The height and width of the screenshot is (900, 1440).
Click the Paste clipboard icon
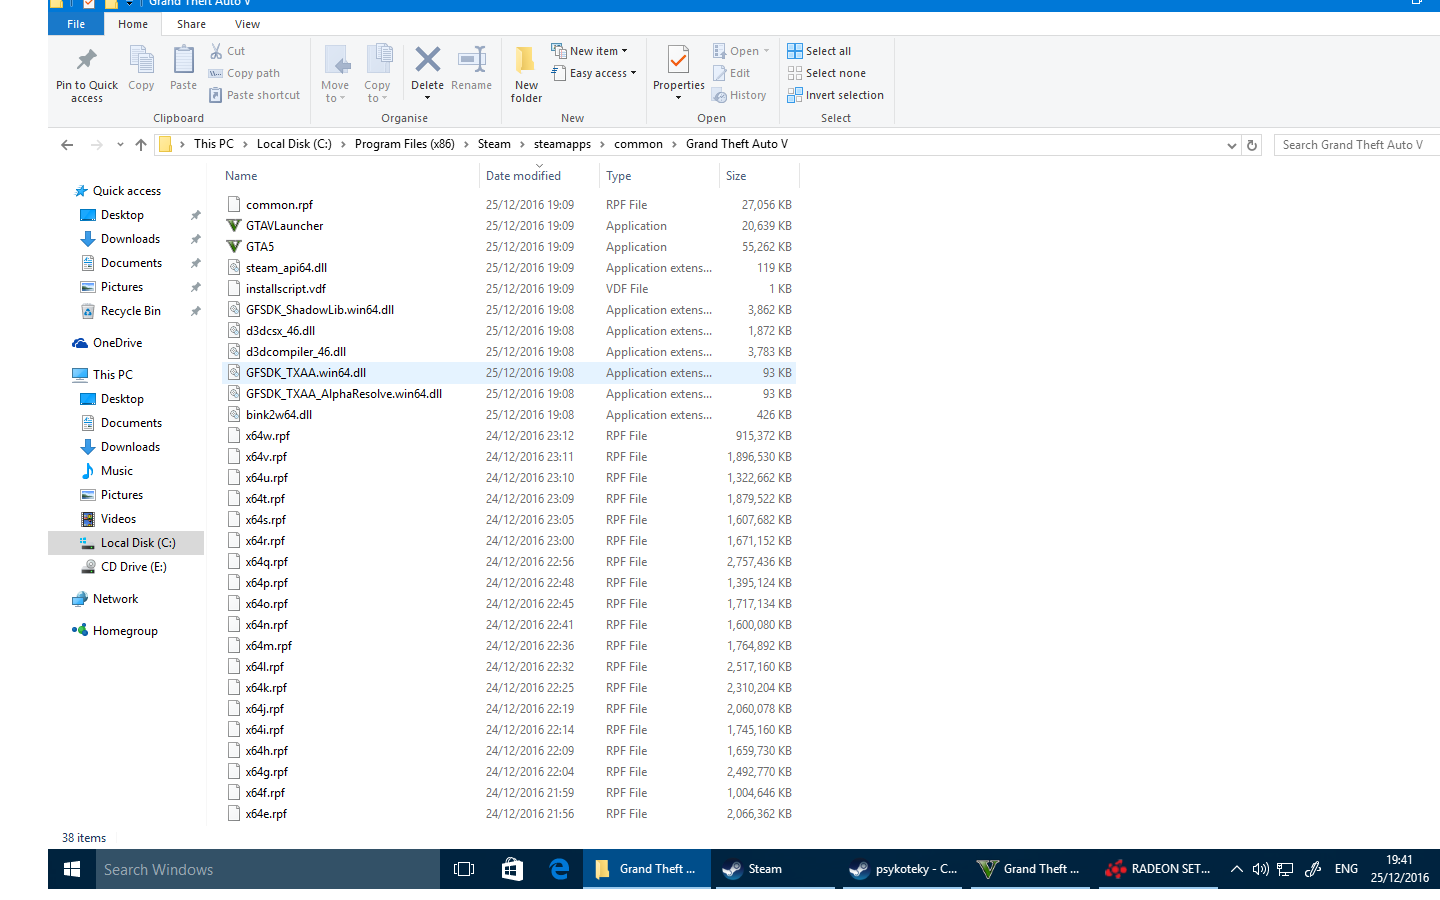[183, 60]
